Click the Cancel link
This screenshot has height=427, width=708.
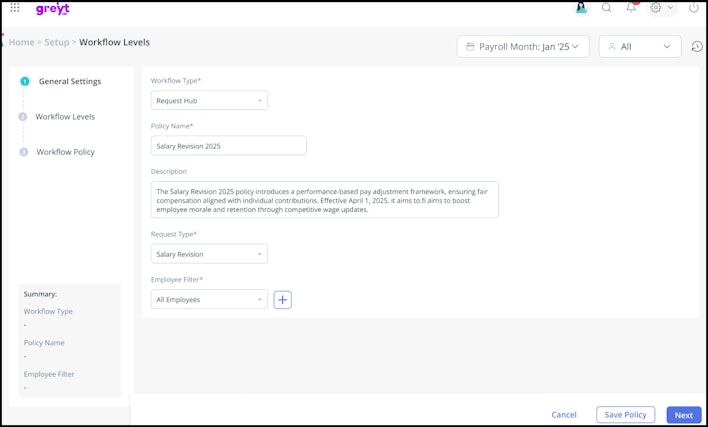564,415
